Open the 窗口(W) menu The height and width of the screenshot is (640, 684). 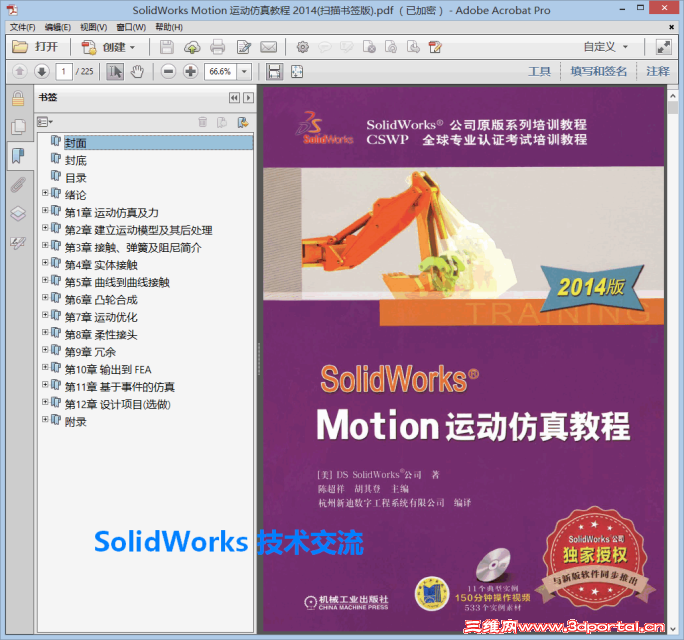coord(131,27)
